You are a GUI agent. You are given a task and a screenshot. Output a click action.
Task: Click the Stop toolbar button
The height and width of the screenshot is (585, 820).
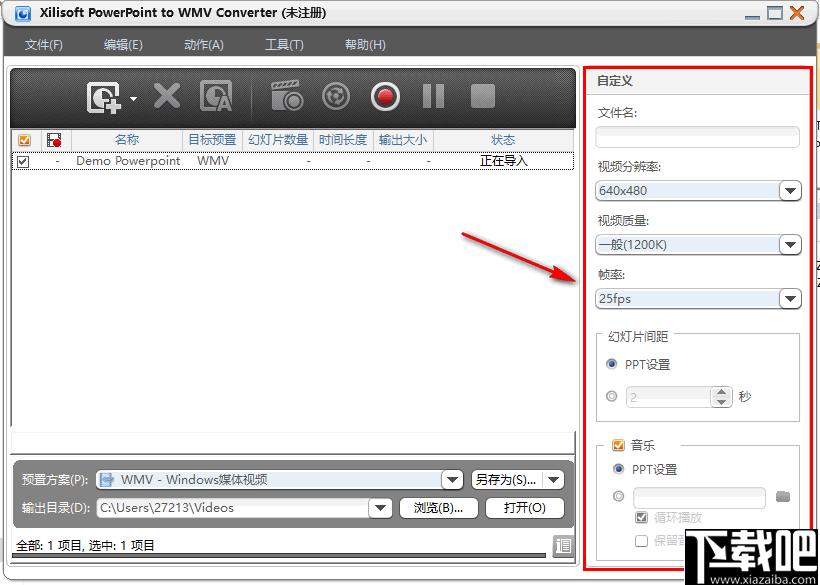482,96
